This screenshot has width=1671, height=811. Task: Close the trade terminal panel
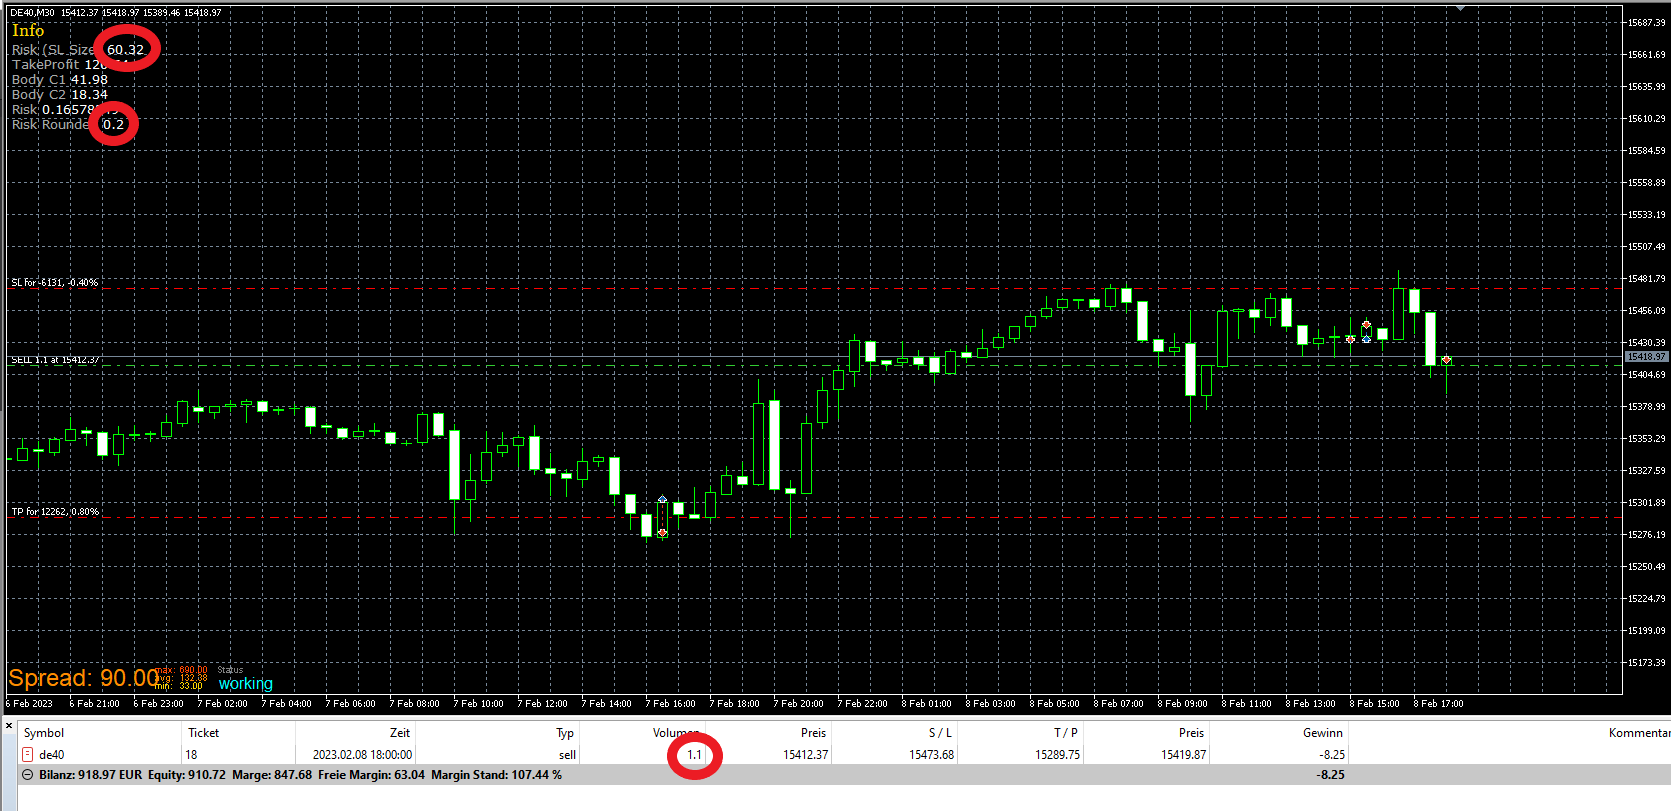pos(9,726)
